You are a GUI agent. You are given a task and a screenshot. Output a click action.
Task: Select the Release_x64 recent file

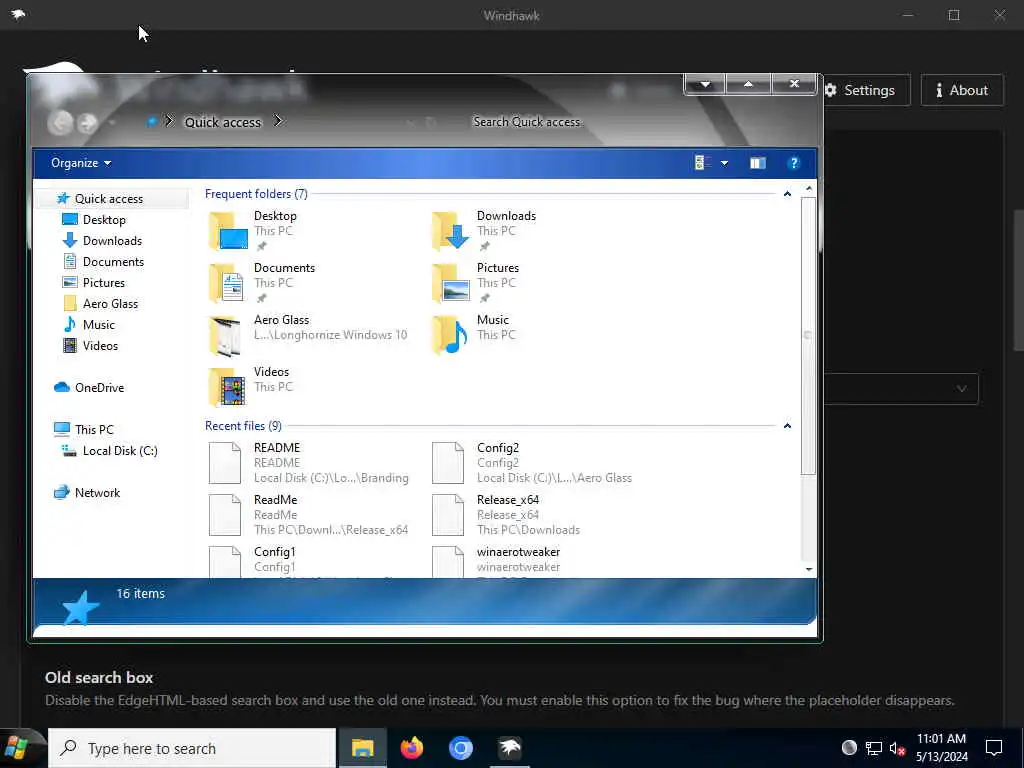[x=507, y=515]
